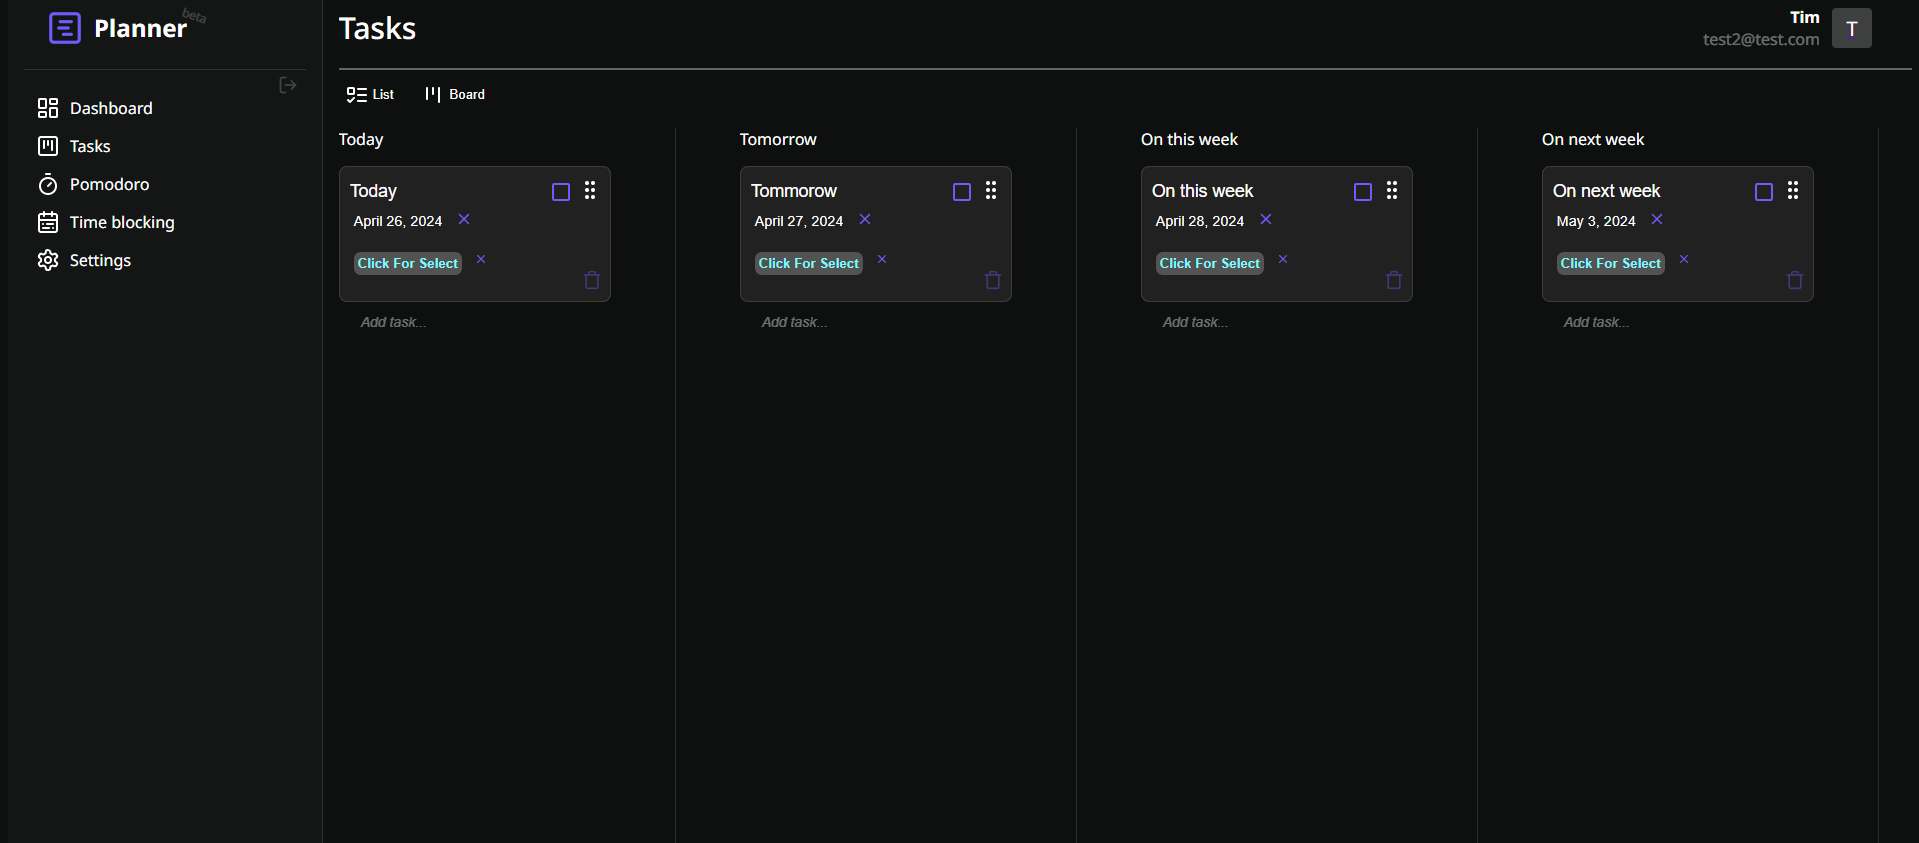Switch to List view
Viewport: 1919px width, 843px height.
point(370,94)
